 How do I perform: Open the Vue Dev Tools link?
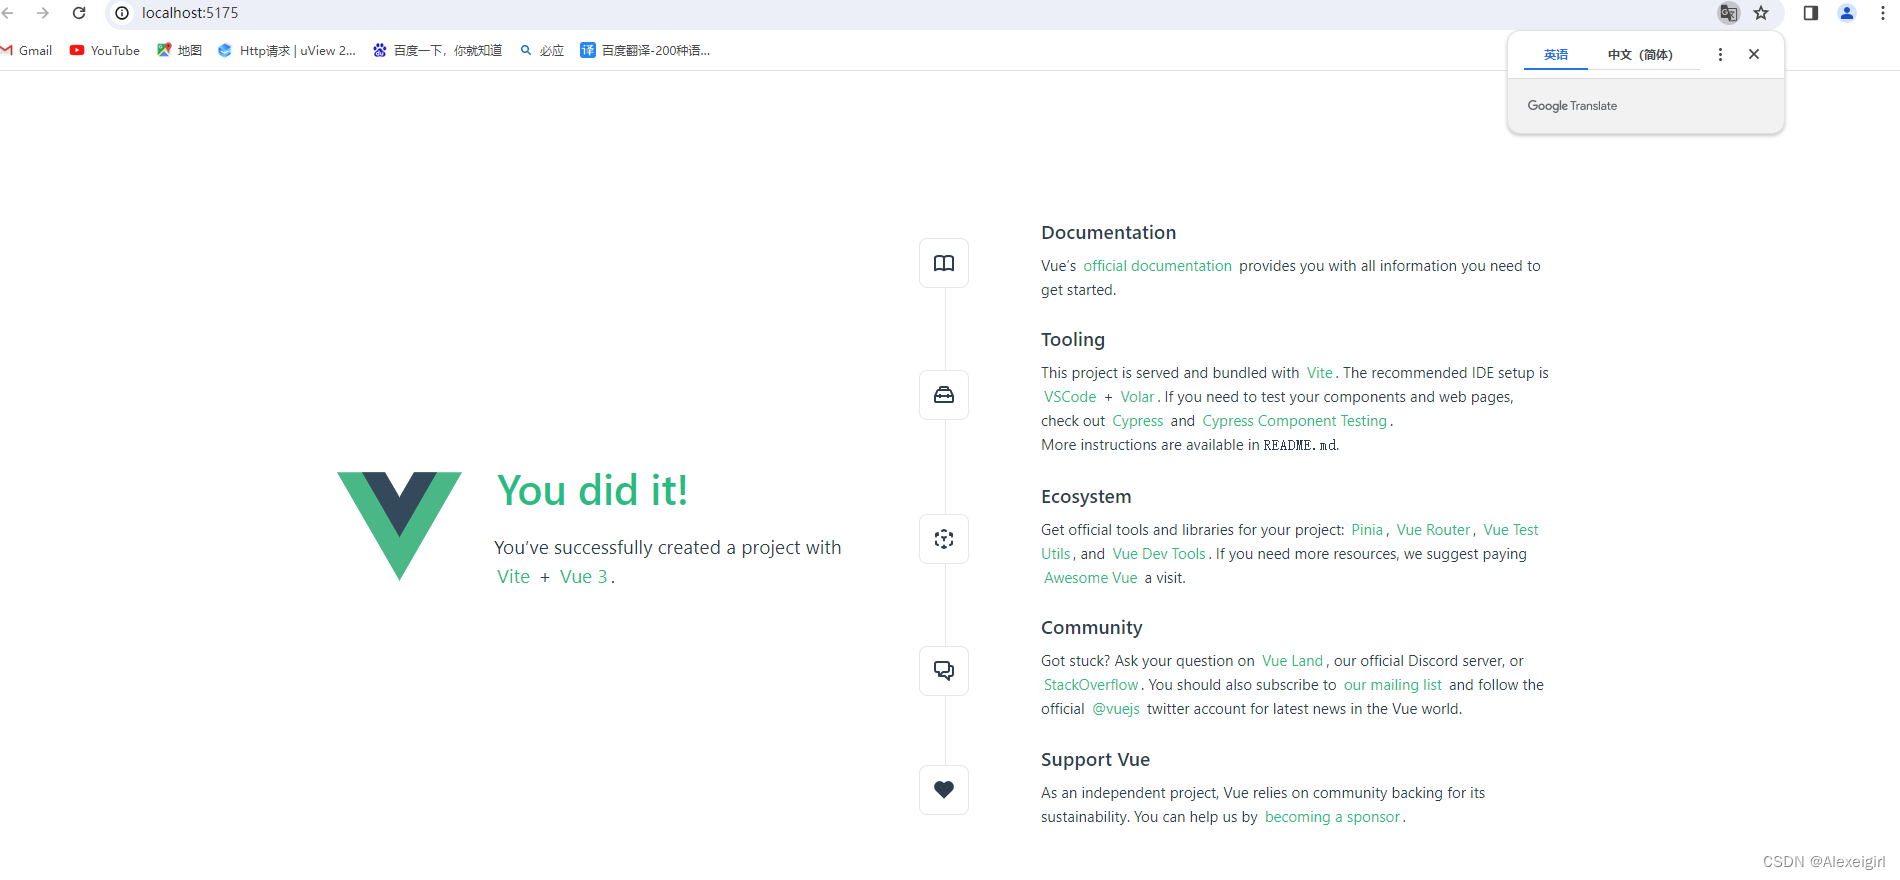tap(1159, 554)
